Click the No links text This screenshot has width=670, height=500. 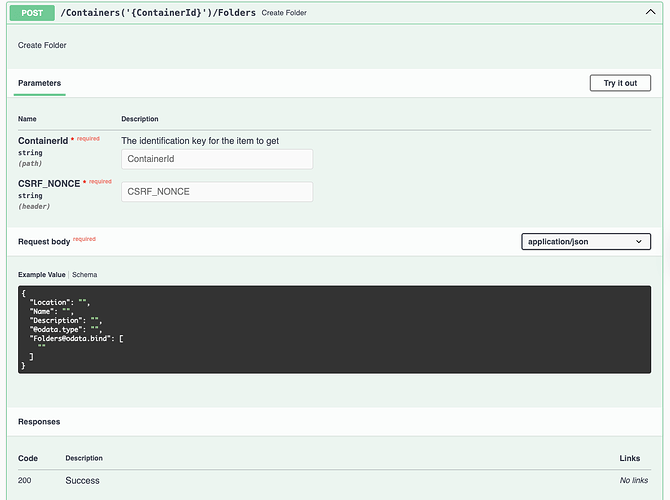635,480
